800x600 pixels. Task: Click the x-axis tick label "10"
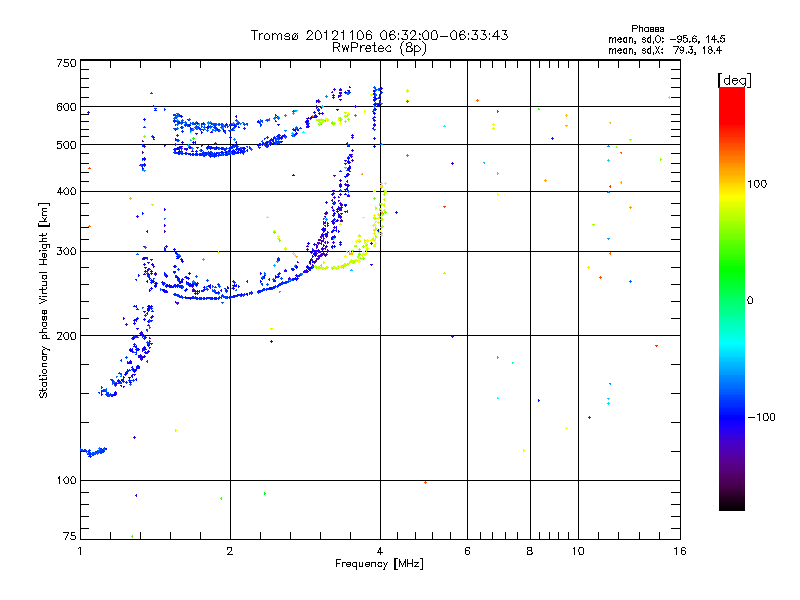point(578,551)
